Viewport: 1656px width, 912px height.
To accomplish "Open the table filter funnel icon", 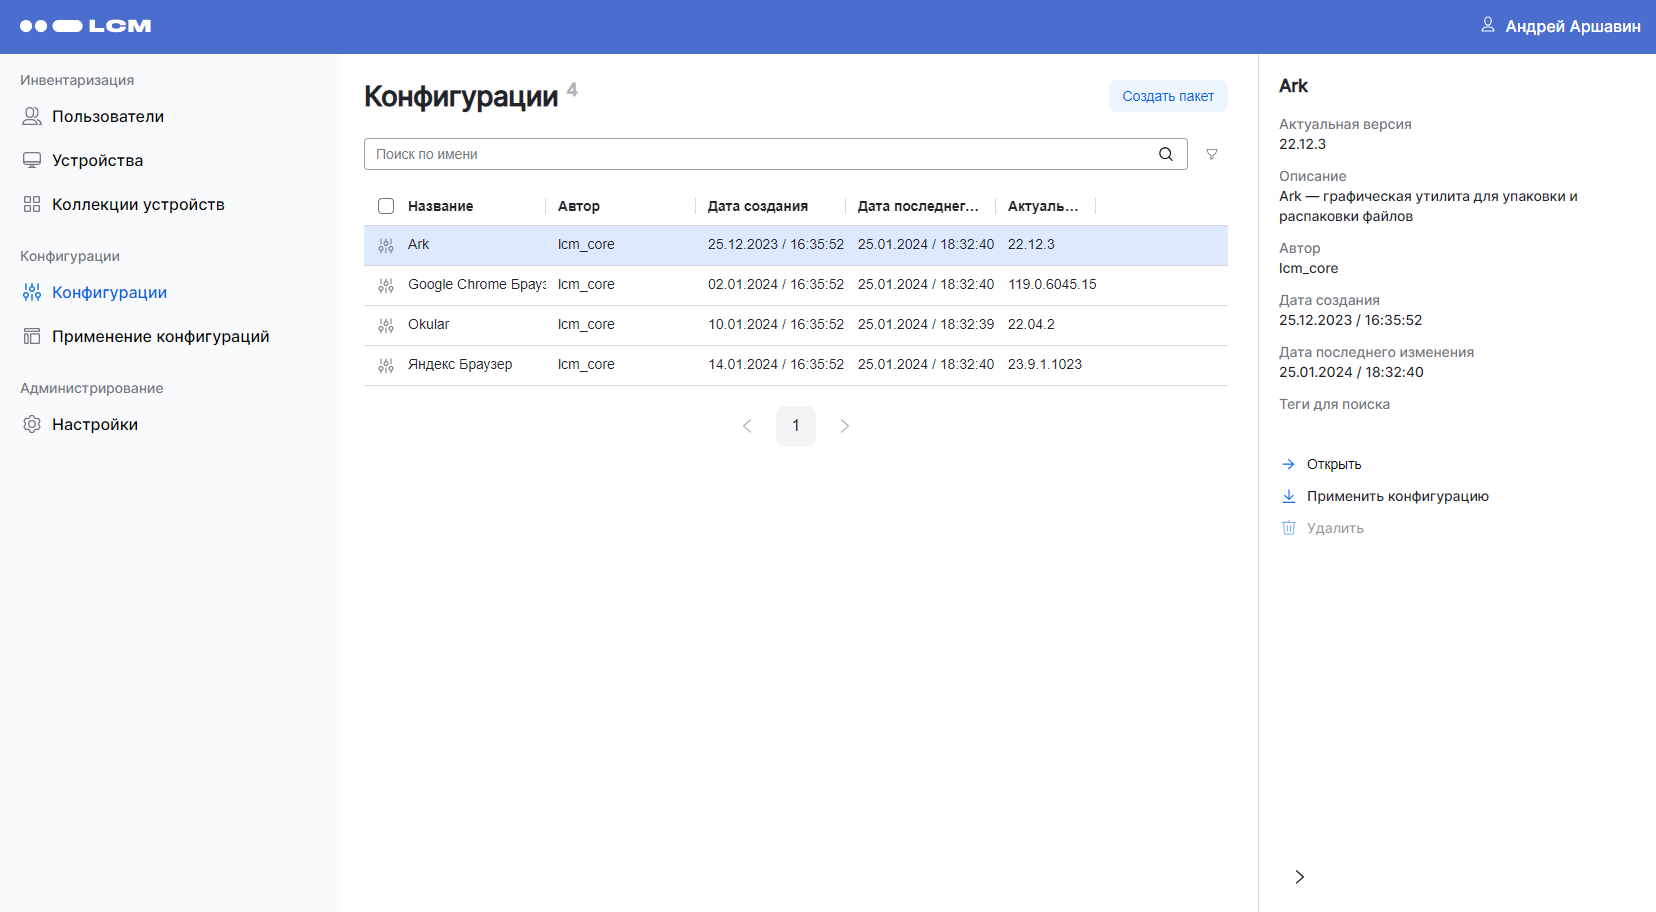I will [x=1211, y=154].
